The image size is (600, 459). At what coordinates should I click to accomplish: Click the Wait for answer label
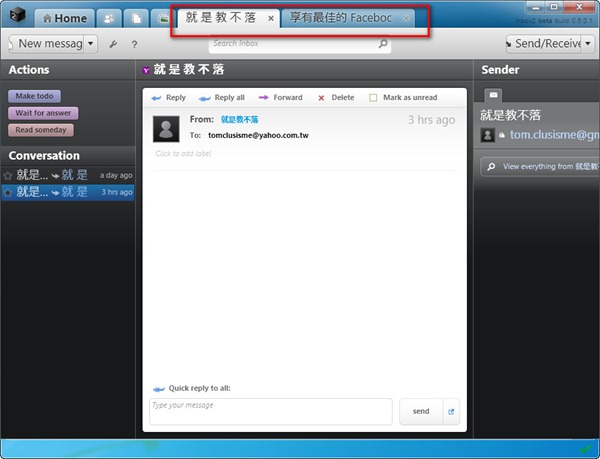coord(43,113)
